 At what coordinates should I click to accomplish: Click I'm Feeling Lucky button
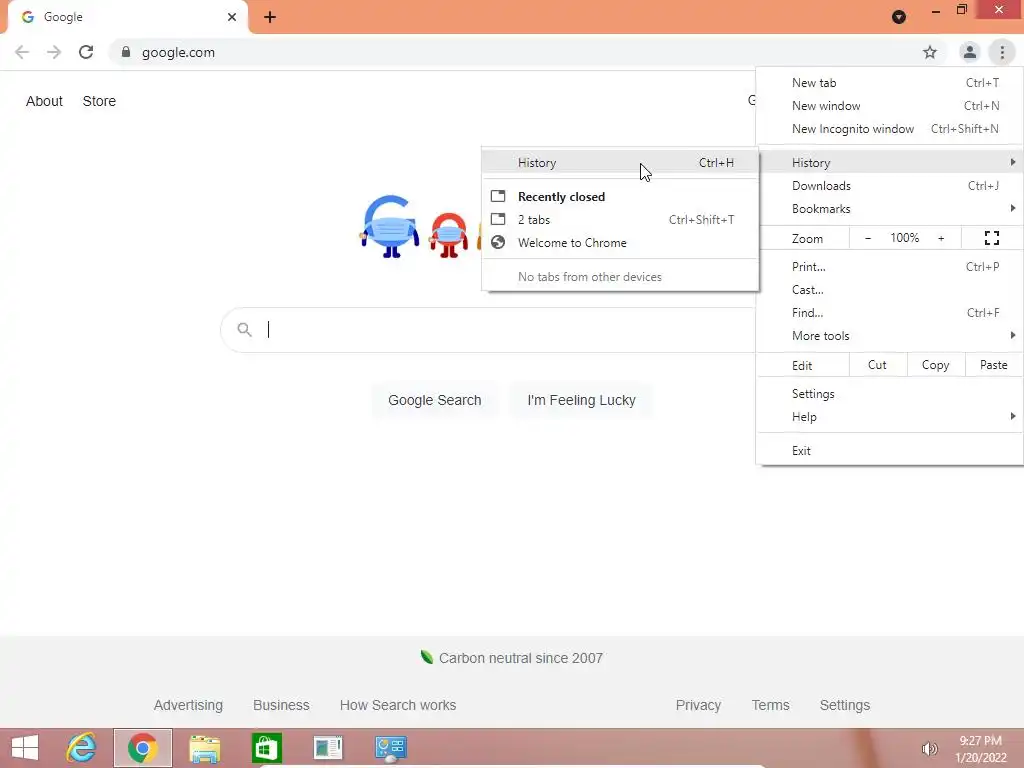click(x=581, y=400)
